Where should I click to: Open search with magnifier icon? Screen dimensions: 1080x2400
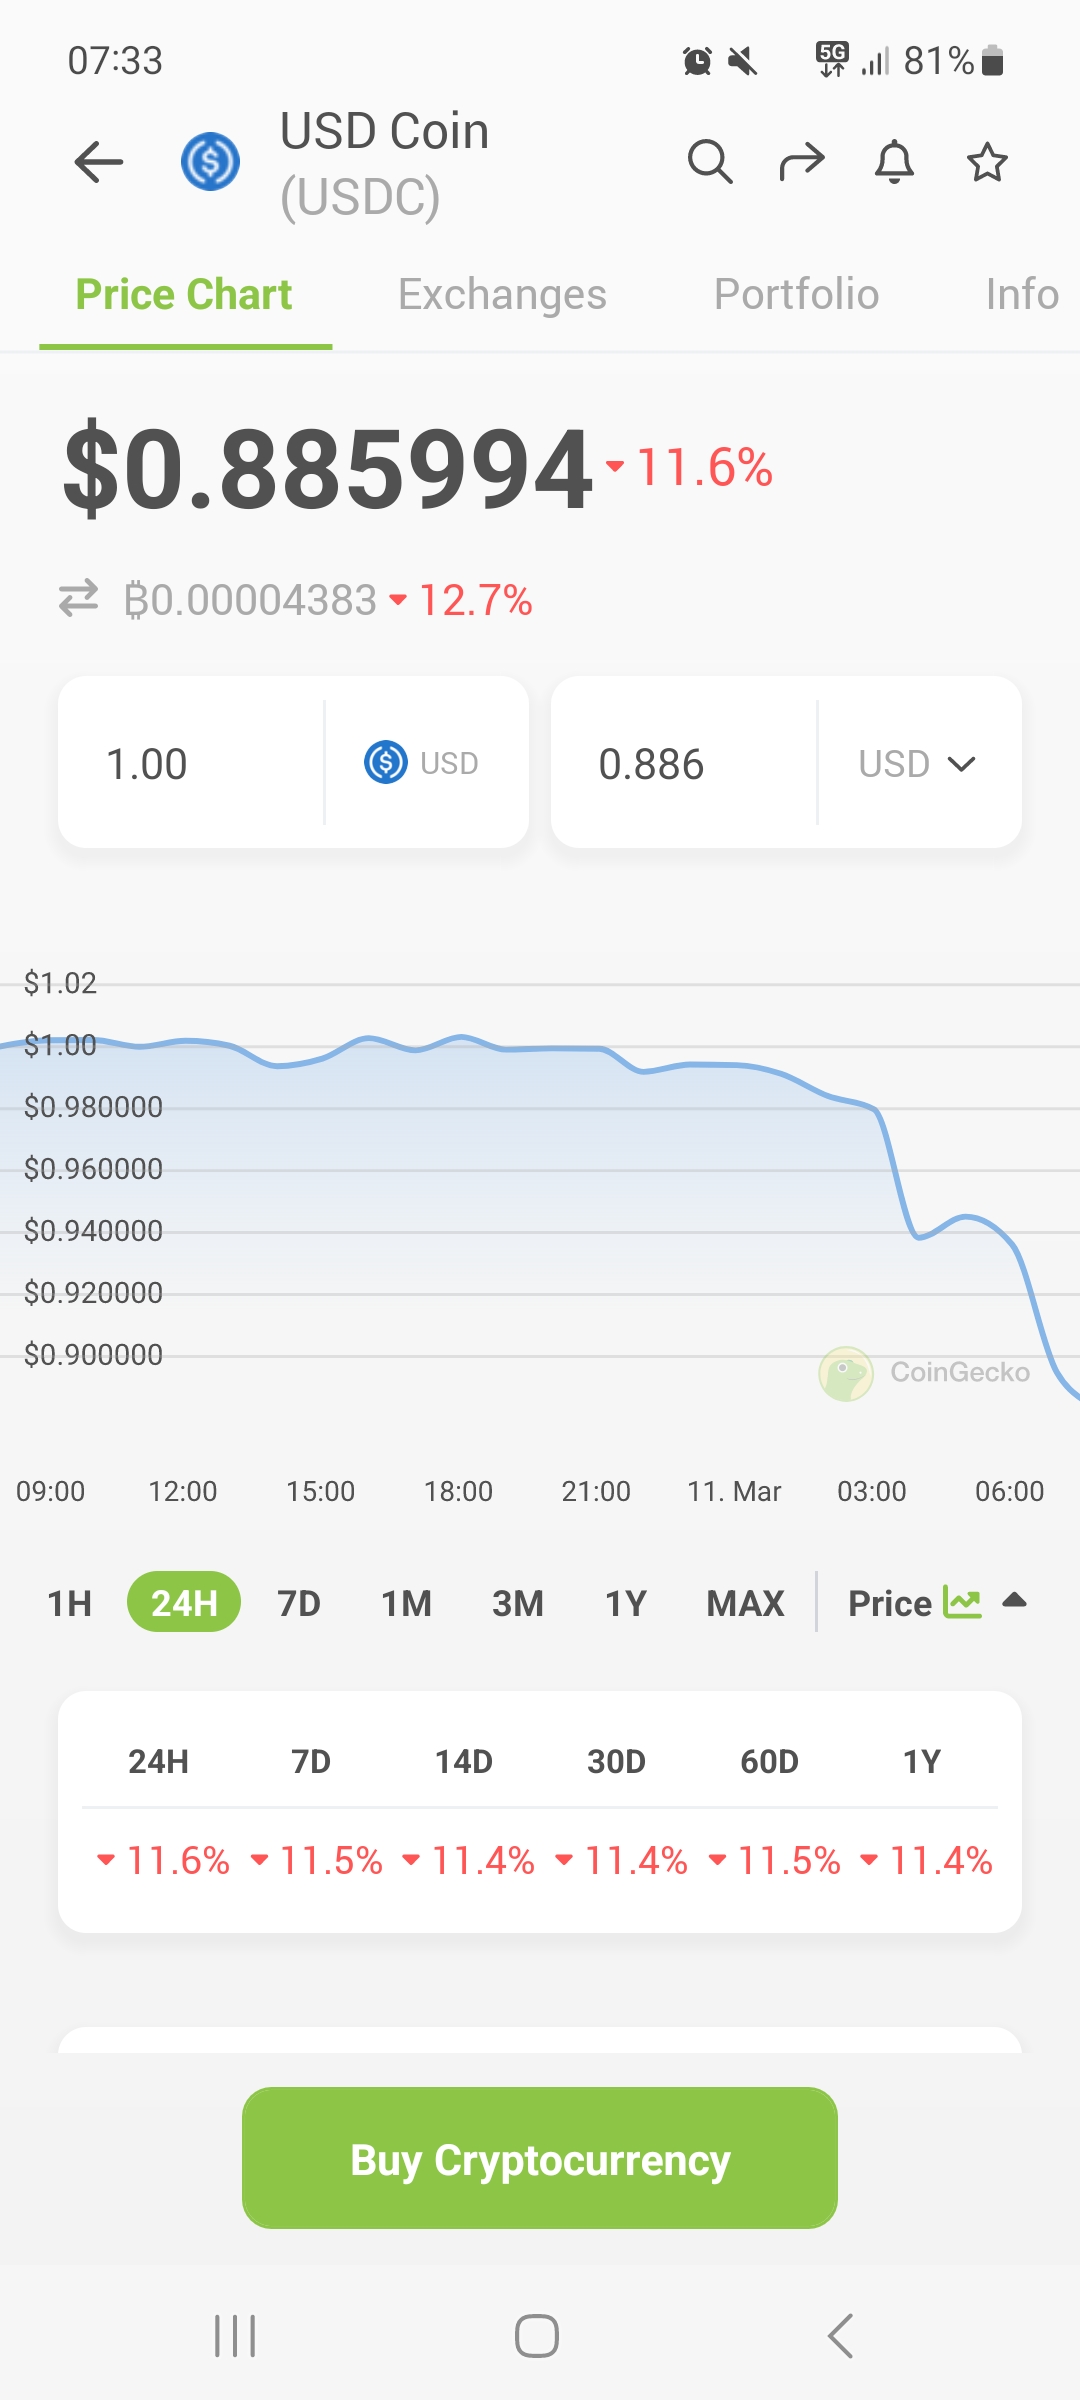(710, 162)
